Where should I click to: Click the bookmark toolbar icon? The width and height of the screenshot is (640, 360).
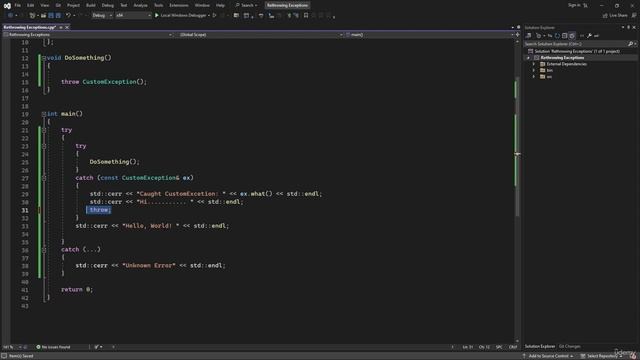306,16
